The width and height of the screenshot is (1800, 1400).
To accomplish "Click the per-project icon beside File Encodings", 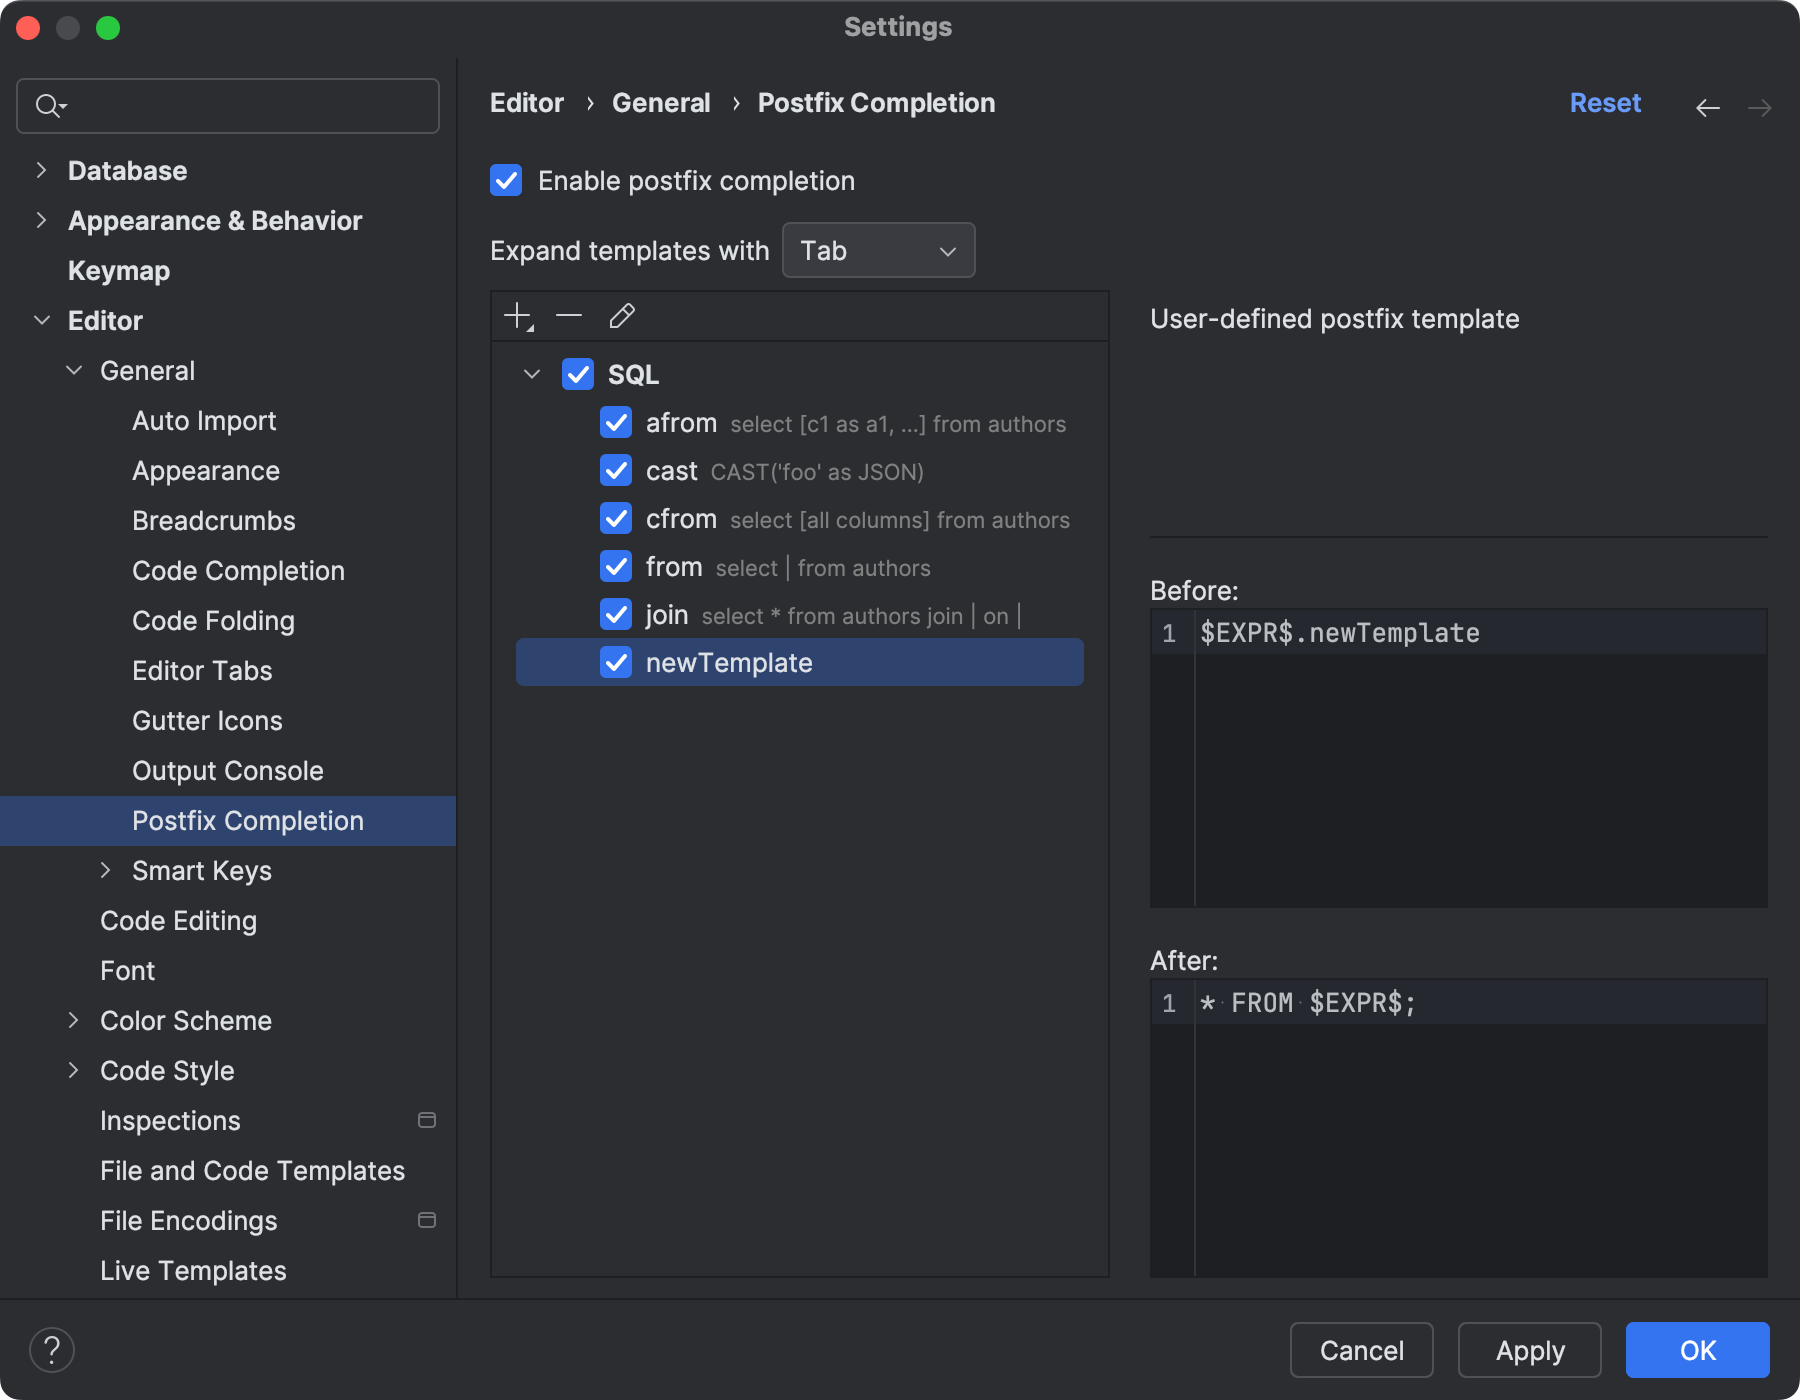I will [428, 1220].
